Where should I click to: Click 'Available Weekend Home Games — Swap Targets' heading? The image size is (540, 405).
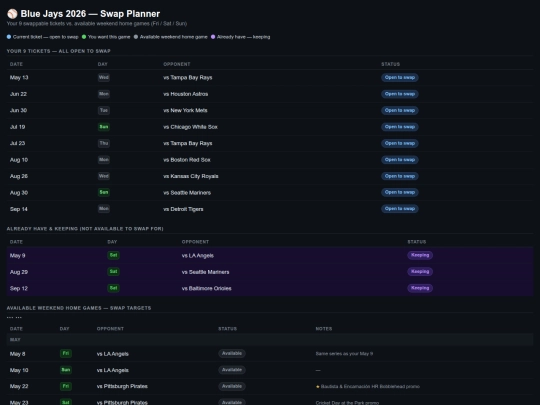click(79, 308)
